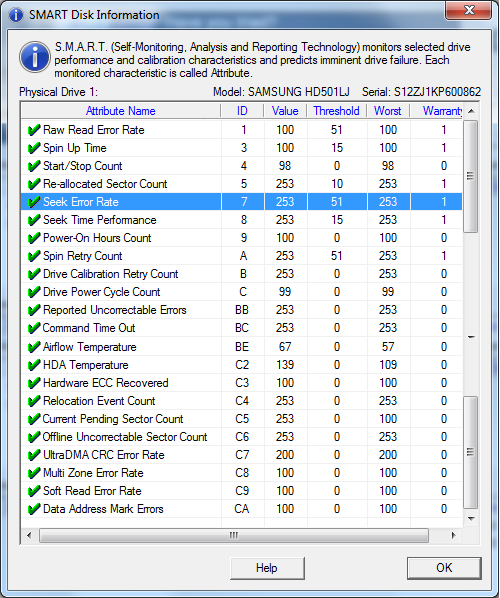Confirm the dialog with OK
Viewport: 500px width, 598px height.
444,568
